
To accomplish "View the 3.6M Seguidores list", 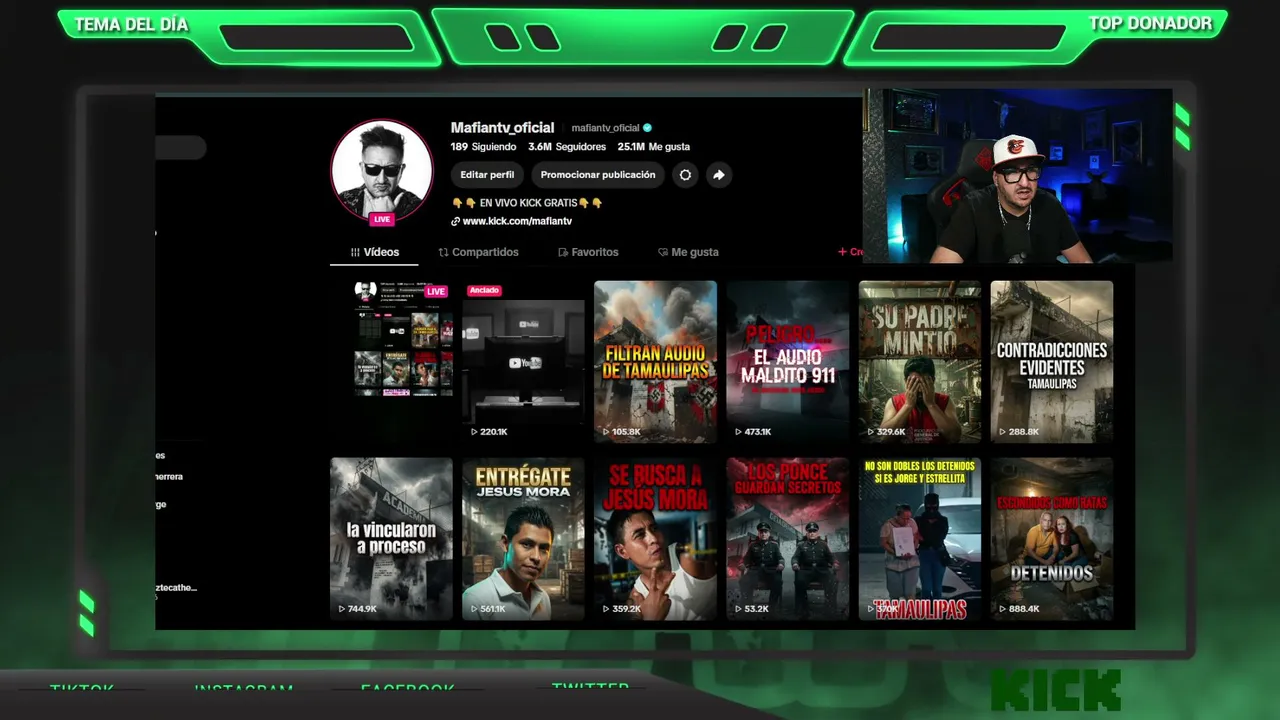I will click(x=567, y=147).
